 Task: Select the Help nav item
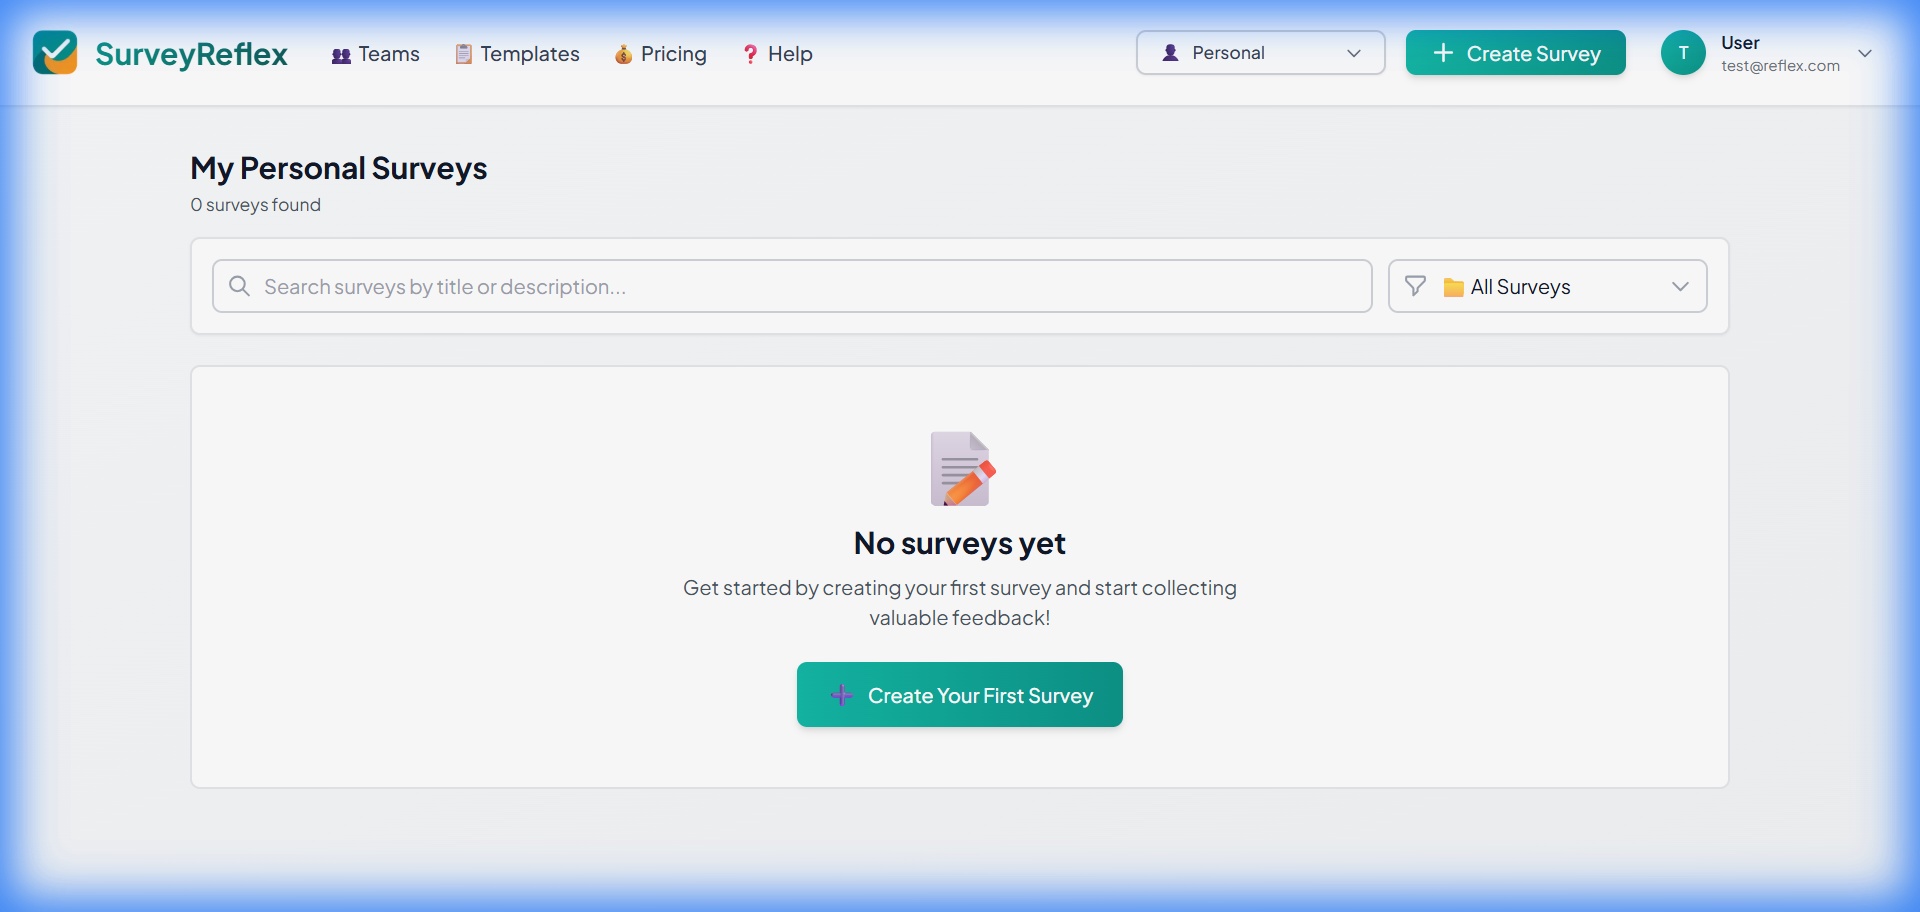pyautogui.click(x=789, y=54)
